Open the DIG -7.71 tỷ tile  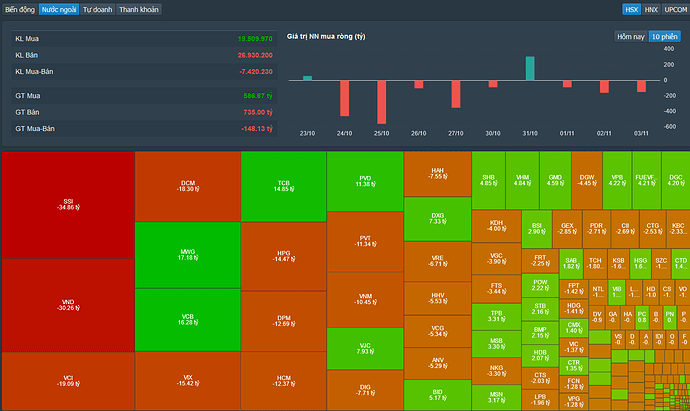click(365, 390)
